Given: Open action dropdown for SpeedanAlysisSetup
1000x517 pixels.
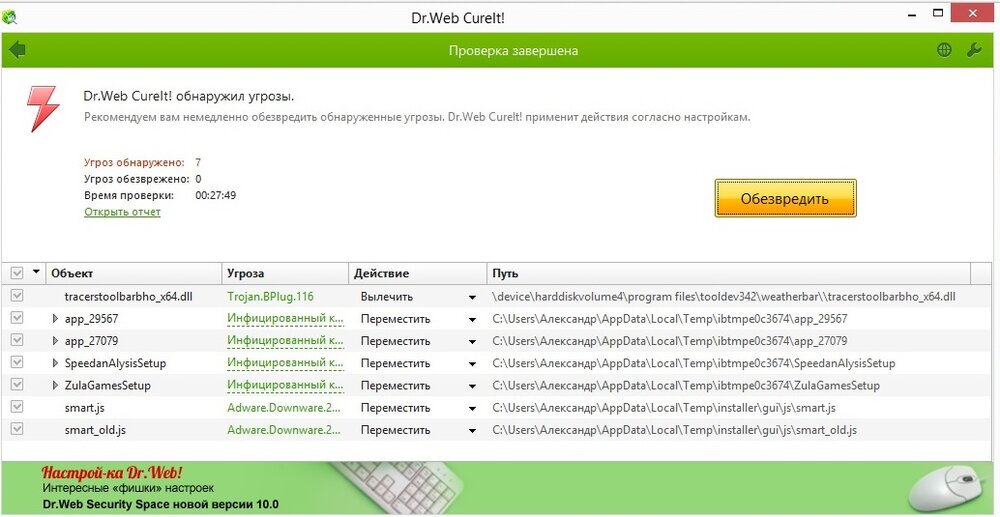Looking at the screenshot, I should click(x=472, y=365).
